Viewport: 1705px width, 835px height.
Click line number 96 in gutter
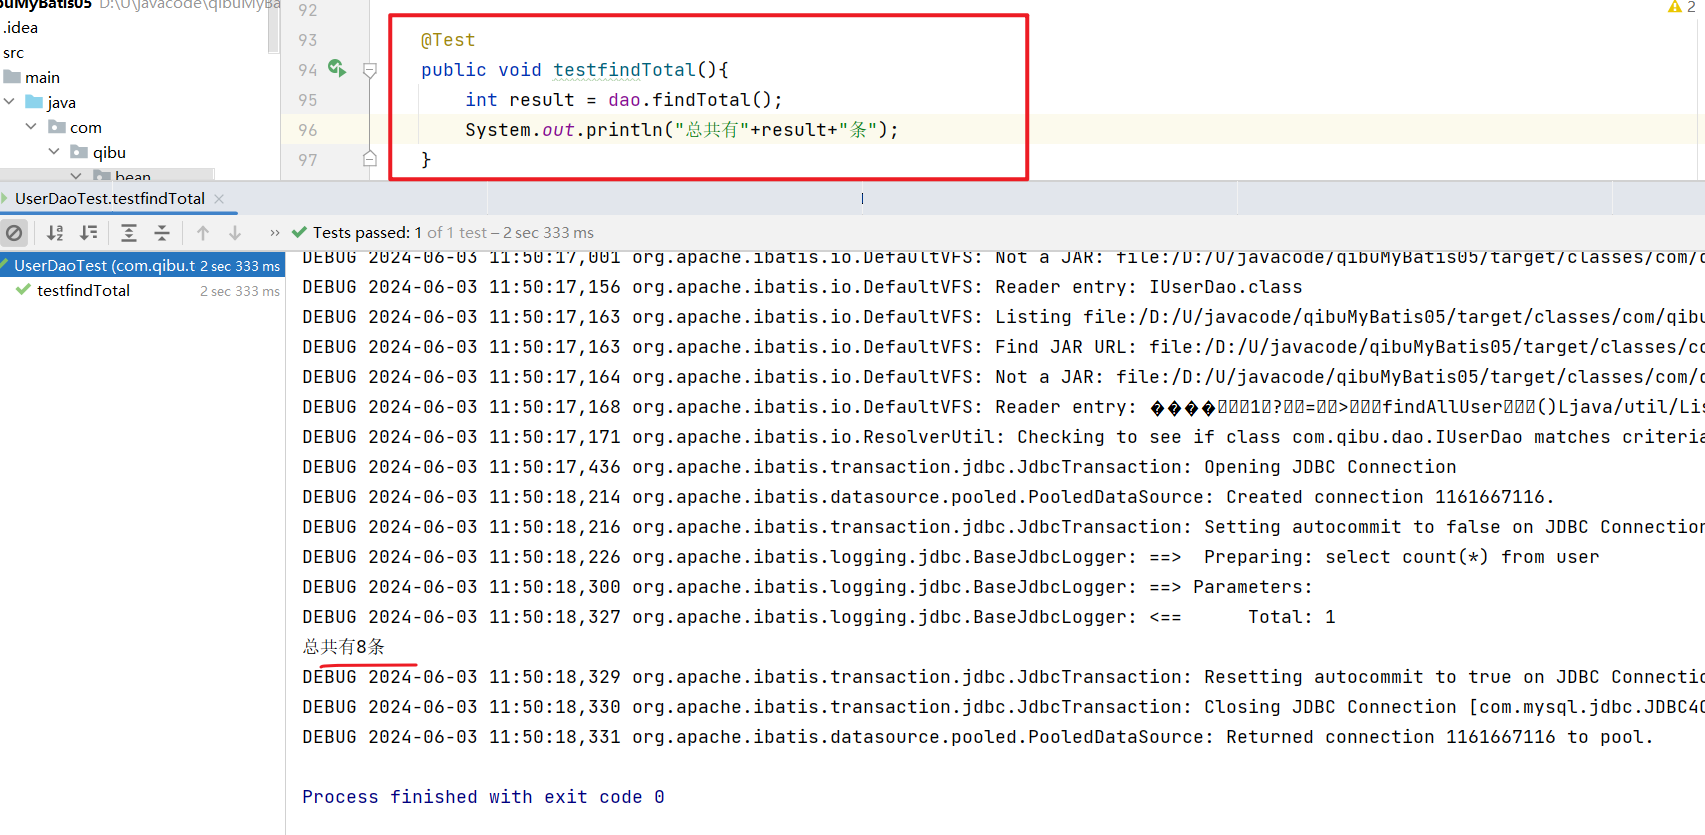pyautogui.click(x=307, y=130)
